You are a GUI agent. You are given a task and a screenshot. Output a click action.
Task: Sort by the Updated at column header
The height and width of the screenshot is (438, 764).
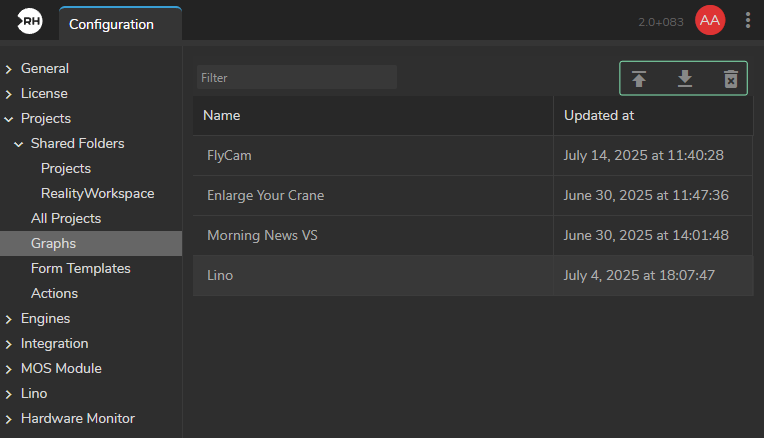pyautogui.click(x=652, y=115)
